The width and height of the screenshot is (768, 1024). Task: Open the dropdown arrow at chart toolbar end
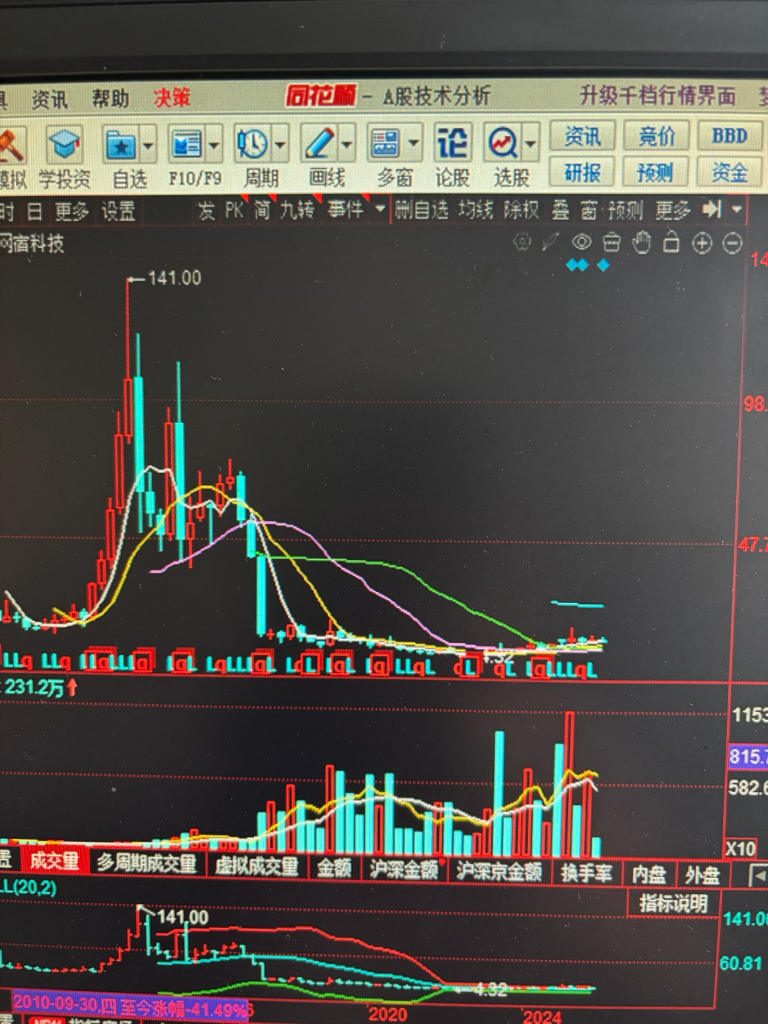737,210
